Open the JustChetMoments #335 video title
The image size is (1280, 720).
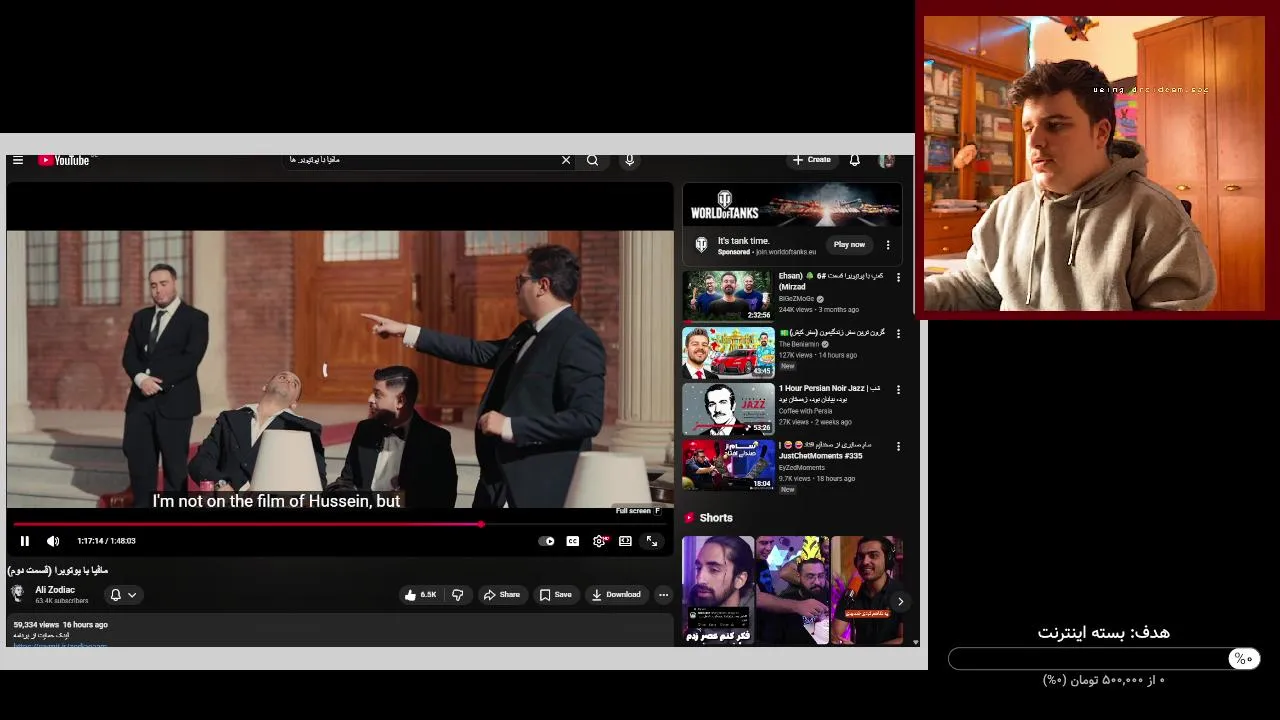point(825,450)
